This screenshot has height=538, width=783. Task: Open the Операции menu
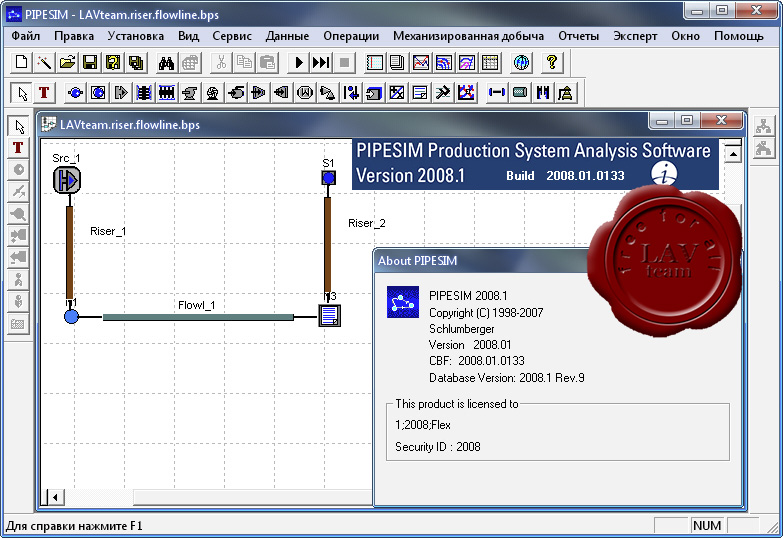click(351, 36)
